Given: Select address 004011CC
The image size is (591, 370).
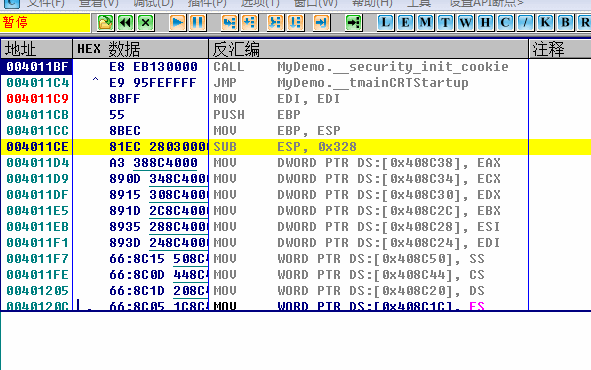Looking at the screenshot, I should tap(37, 131).
